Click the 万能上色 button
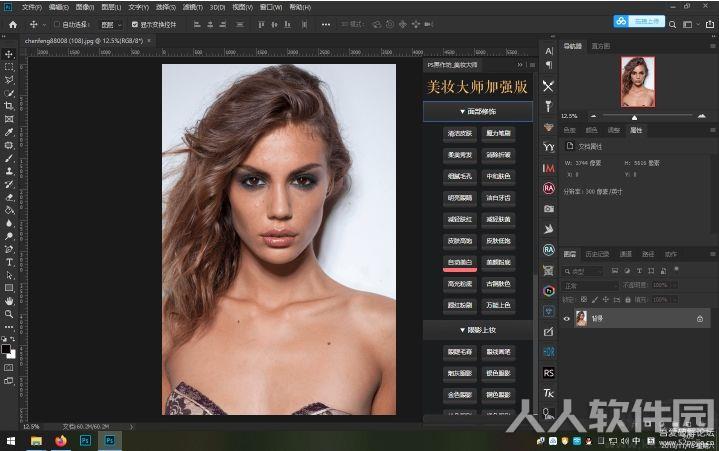This screenshot has width=719, height=451. click(x=498, y=305)
